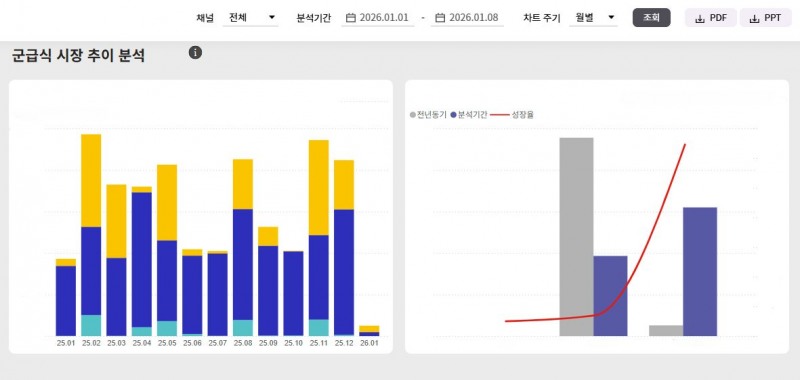Click the 군급식 시장 추이 분석 heading
Viewport: 800px width, 380px height.
78,56
